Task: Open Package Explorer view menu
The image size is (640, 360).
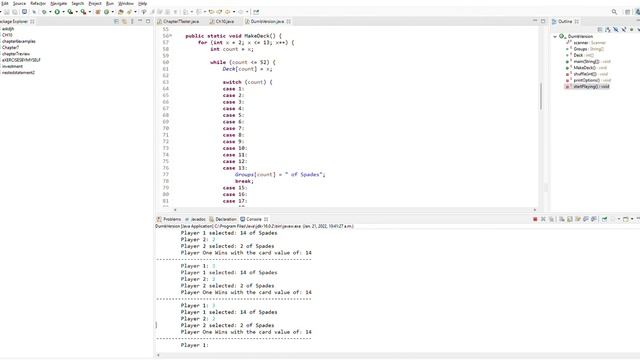Action: [x=132, y=21]
